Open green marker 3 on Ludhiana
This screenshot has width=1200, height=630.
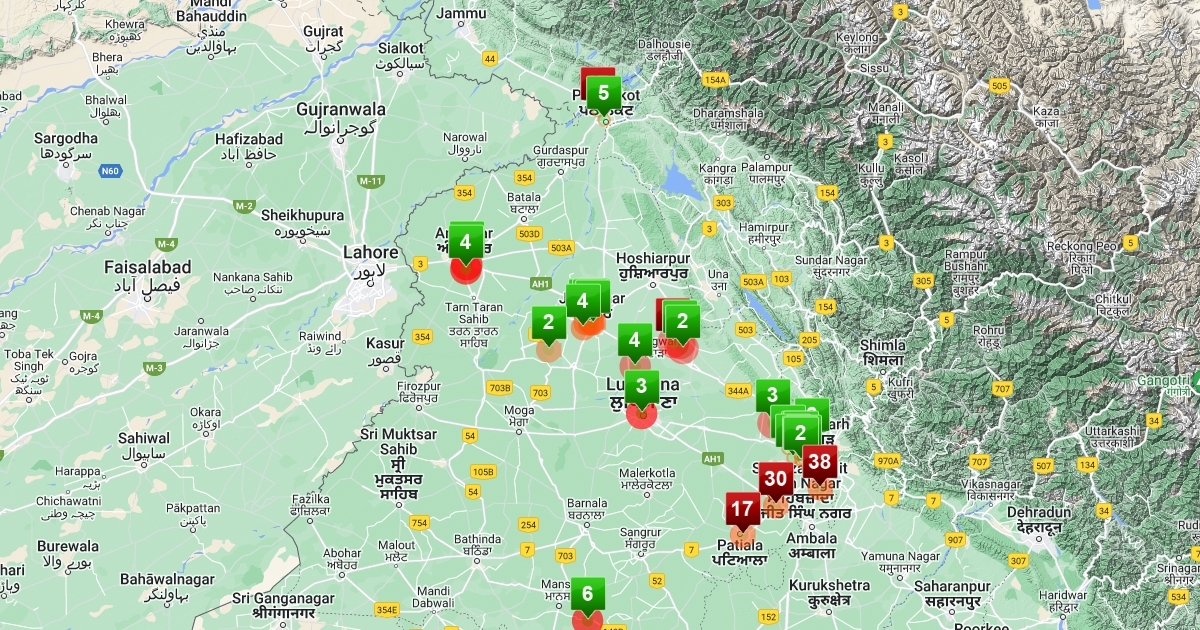[x=641, y=387]
